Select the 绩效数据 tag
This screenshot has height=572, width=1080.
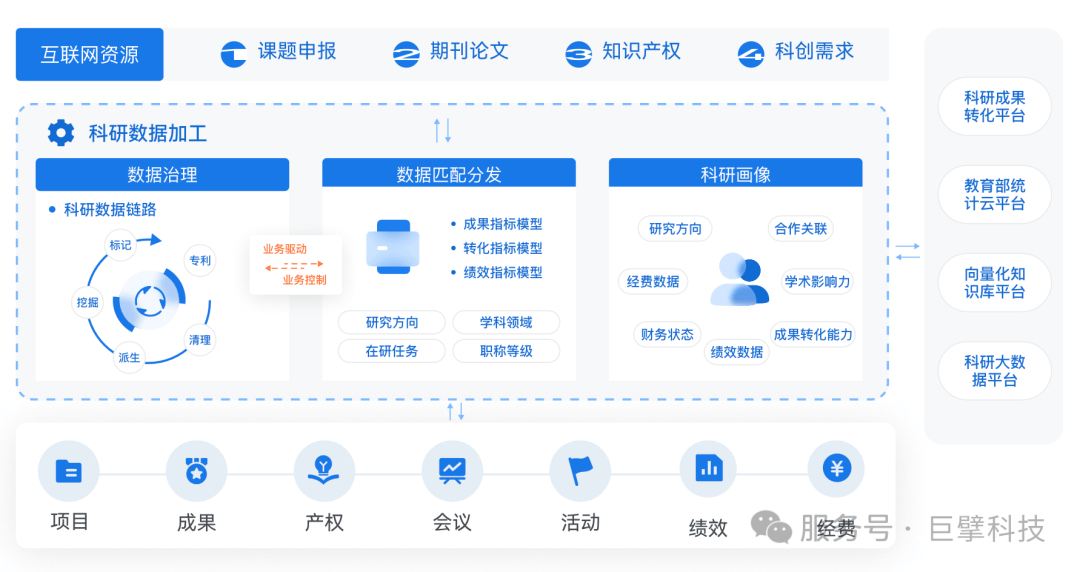(x=736, y=352)
